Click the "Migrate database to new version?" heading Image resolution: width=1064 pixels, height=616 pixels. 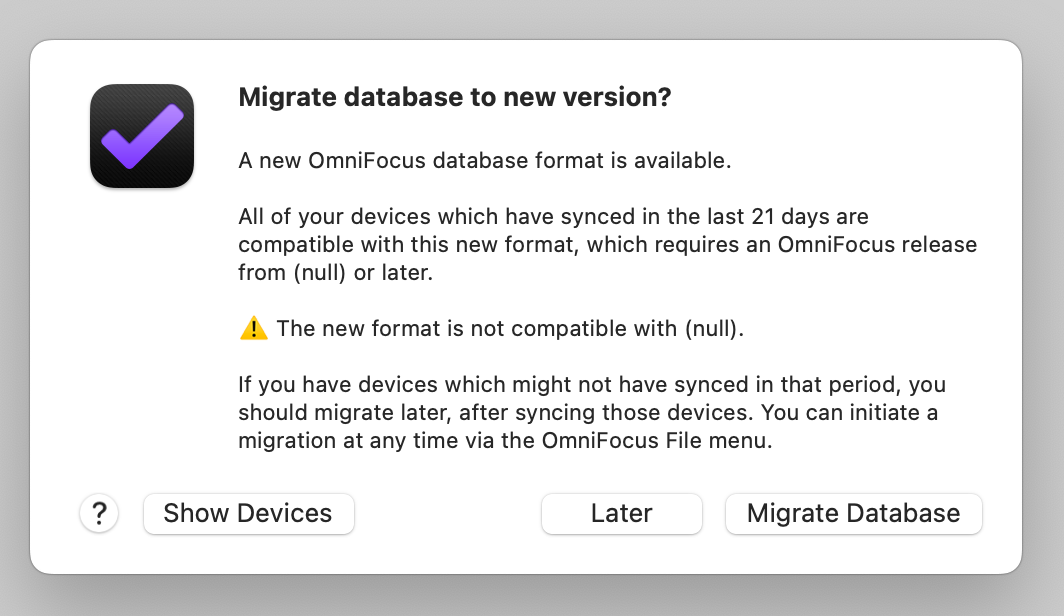(x=455, y=97)
